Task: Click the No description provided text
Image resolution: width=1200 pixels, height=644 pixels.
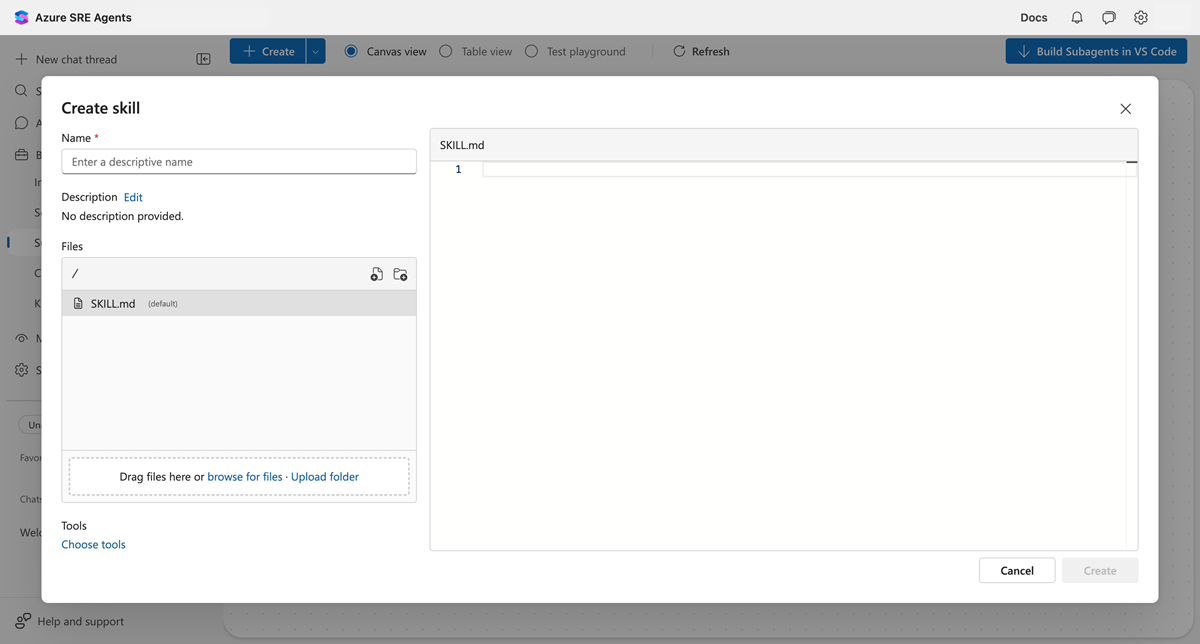Action: click(x=123, y=216)
